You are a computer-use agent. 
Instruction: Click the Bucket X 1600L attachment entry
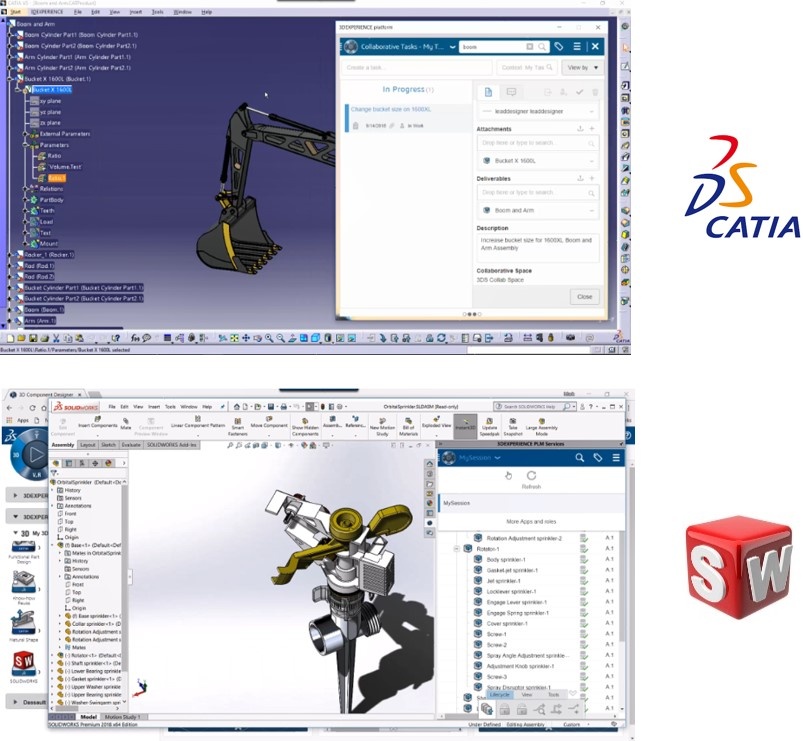(x=538, y=161)
